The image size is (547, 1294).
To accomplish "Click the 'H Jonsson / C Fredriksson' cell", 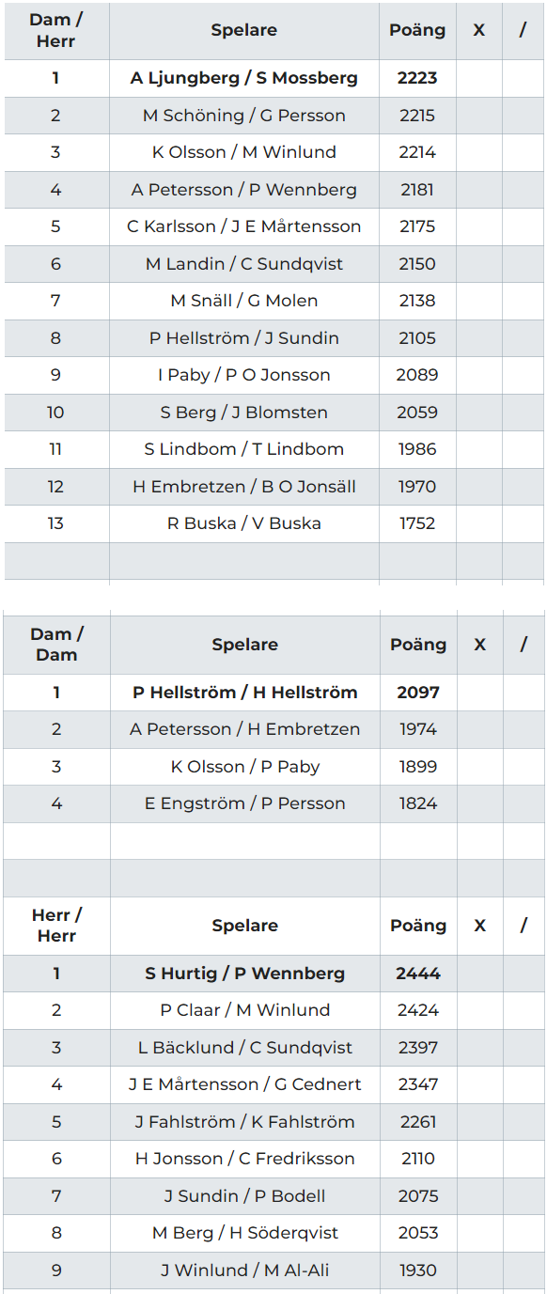I will point(244,1159).
